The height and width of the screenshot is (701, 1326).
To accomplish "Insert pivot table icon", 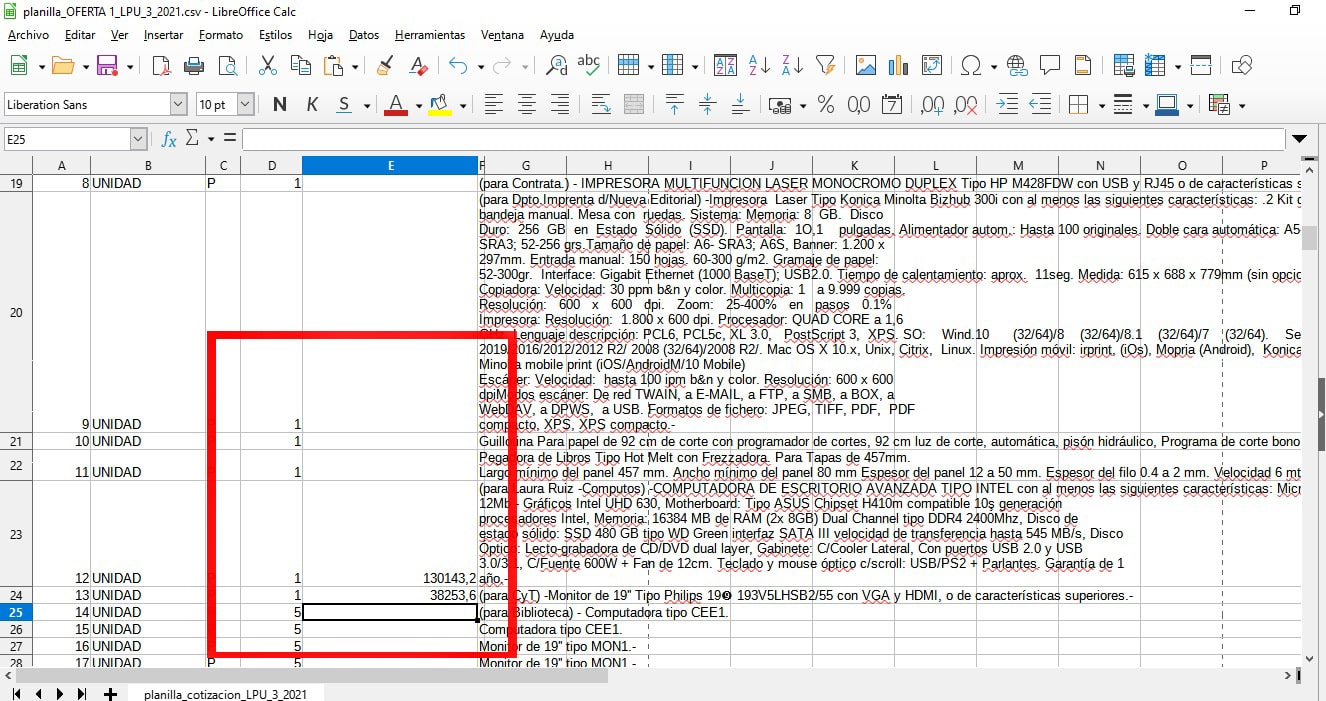I will click(x=932, y=66).
